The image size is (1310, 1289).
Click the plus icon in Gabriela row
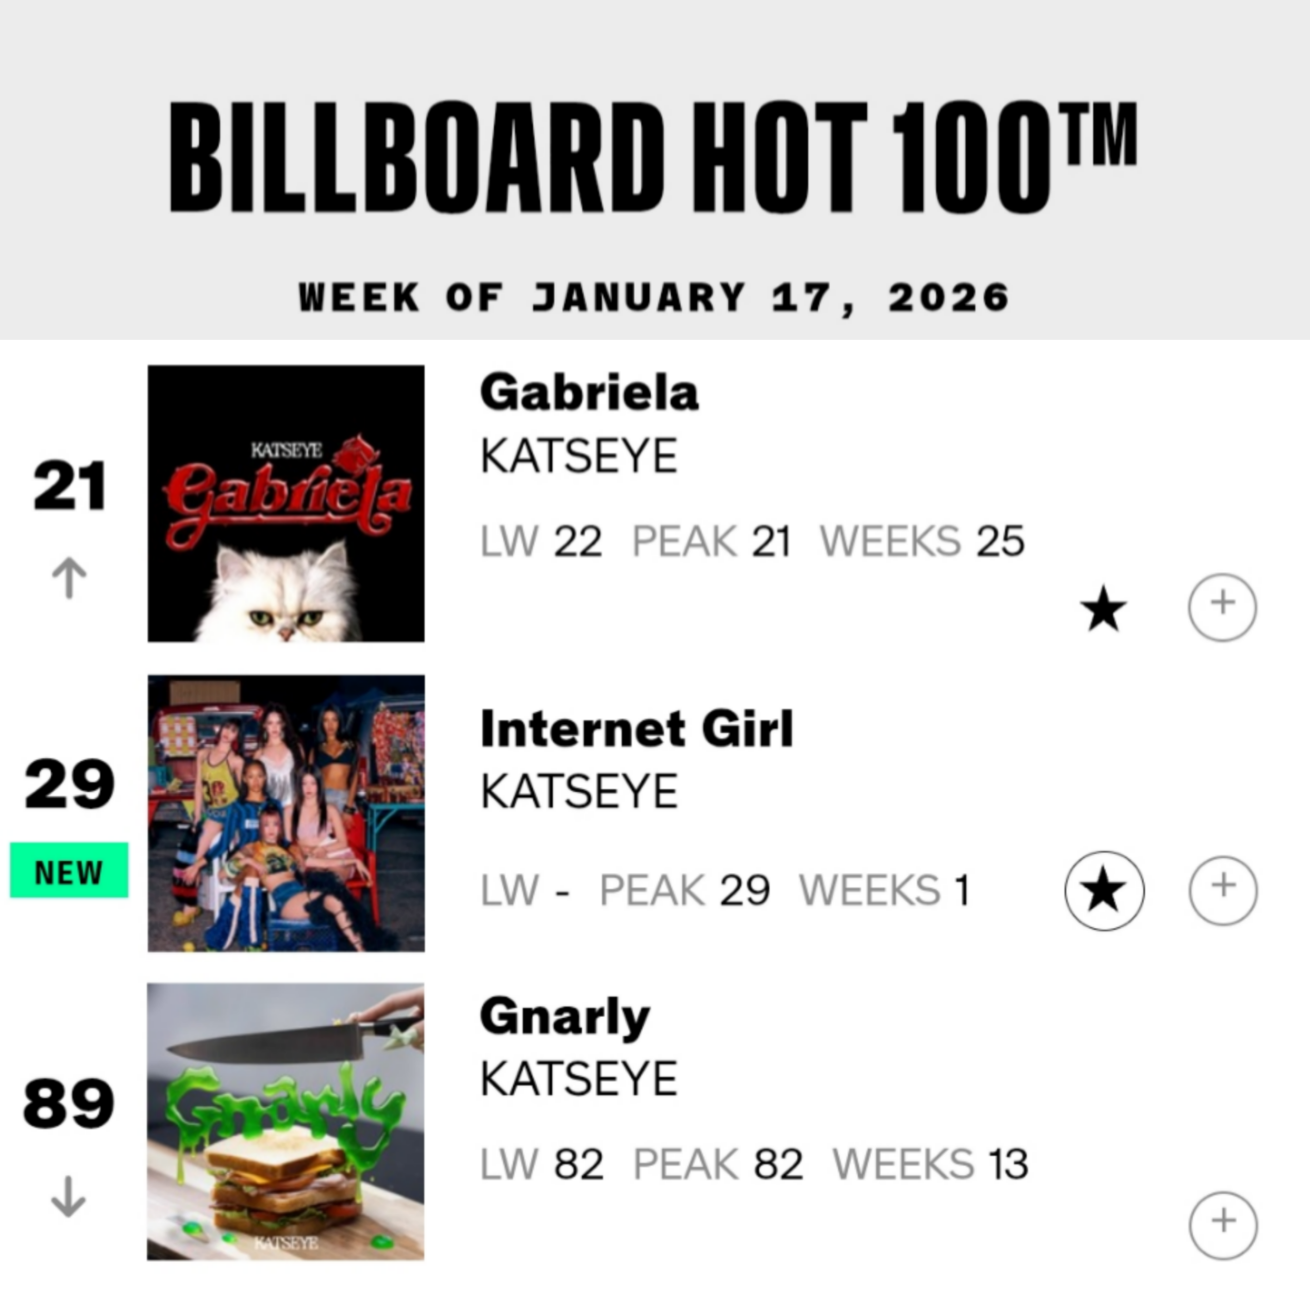point(1222,606)
